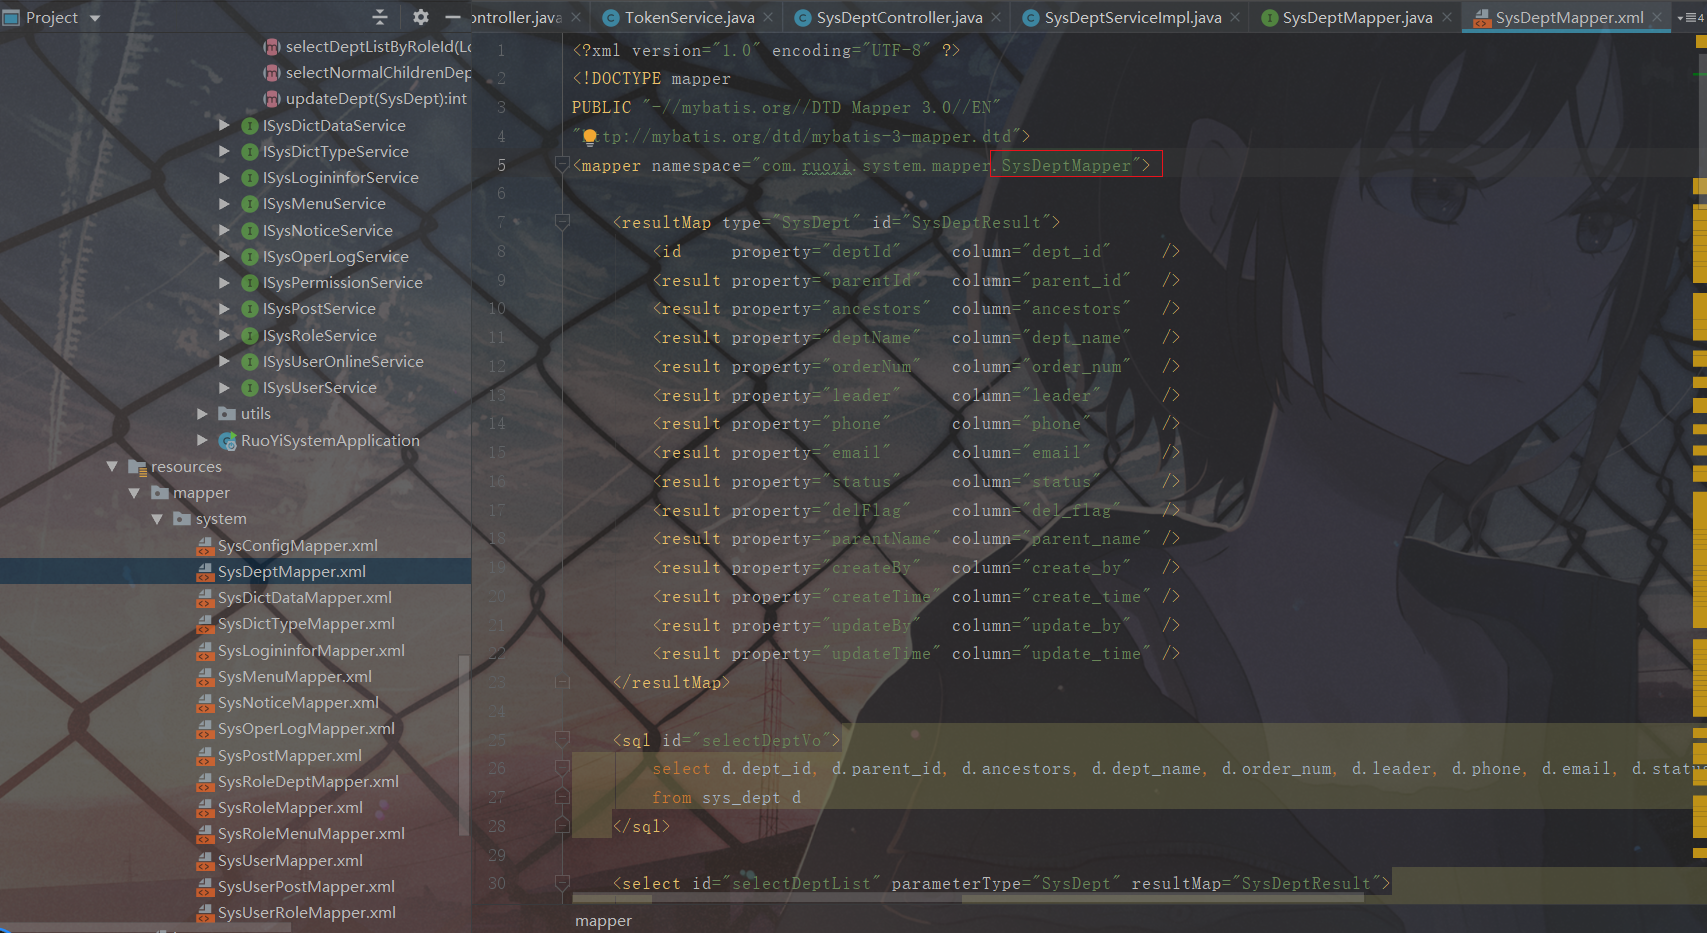Open SysUserRoleMapper.xml file
This screenshot has width=1707, height=933.
307,912
